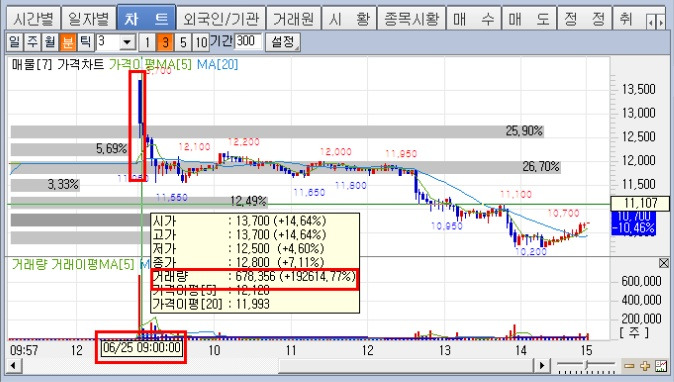Close the volume chart pane

[664, 263]
